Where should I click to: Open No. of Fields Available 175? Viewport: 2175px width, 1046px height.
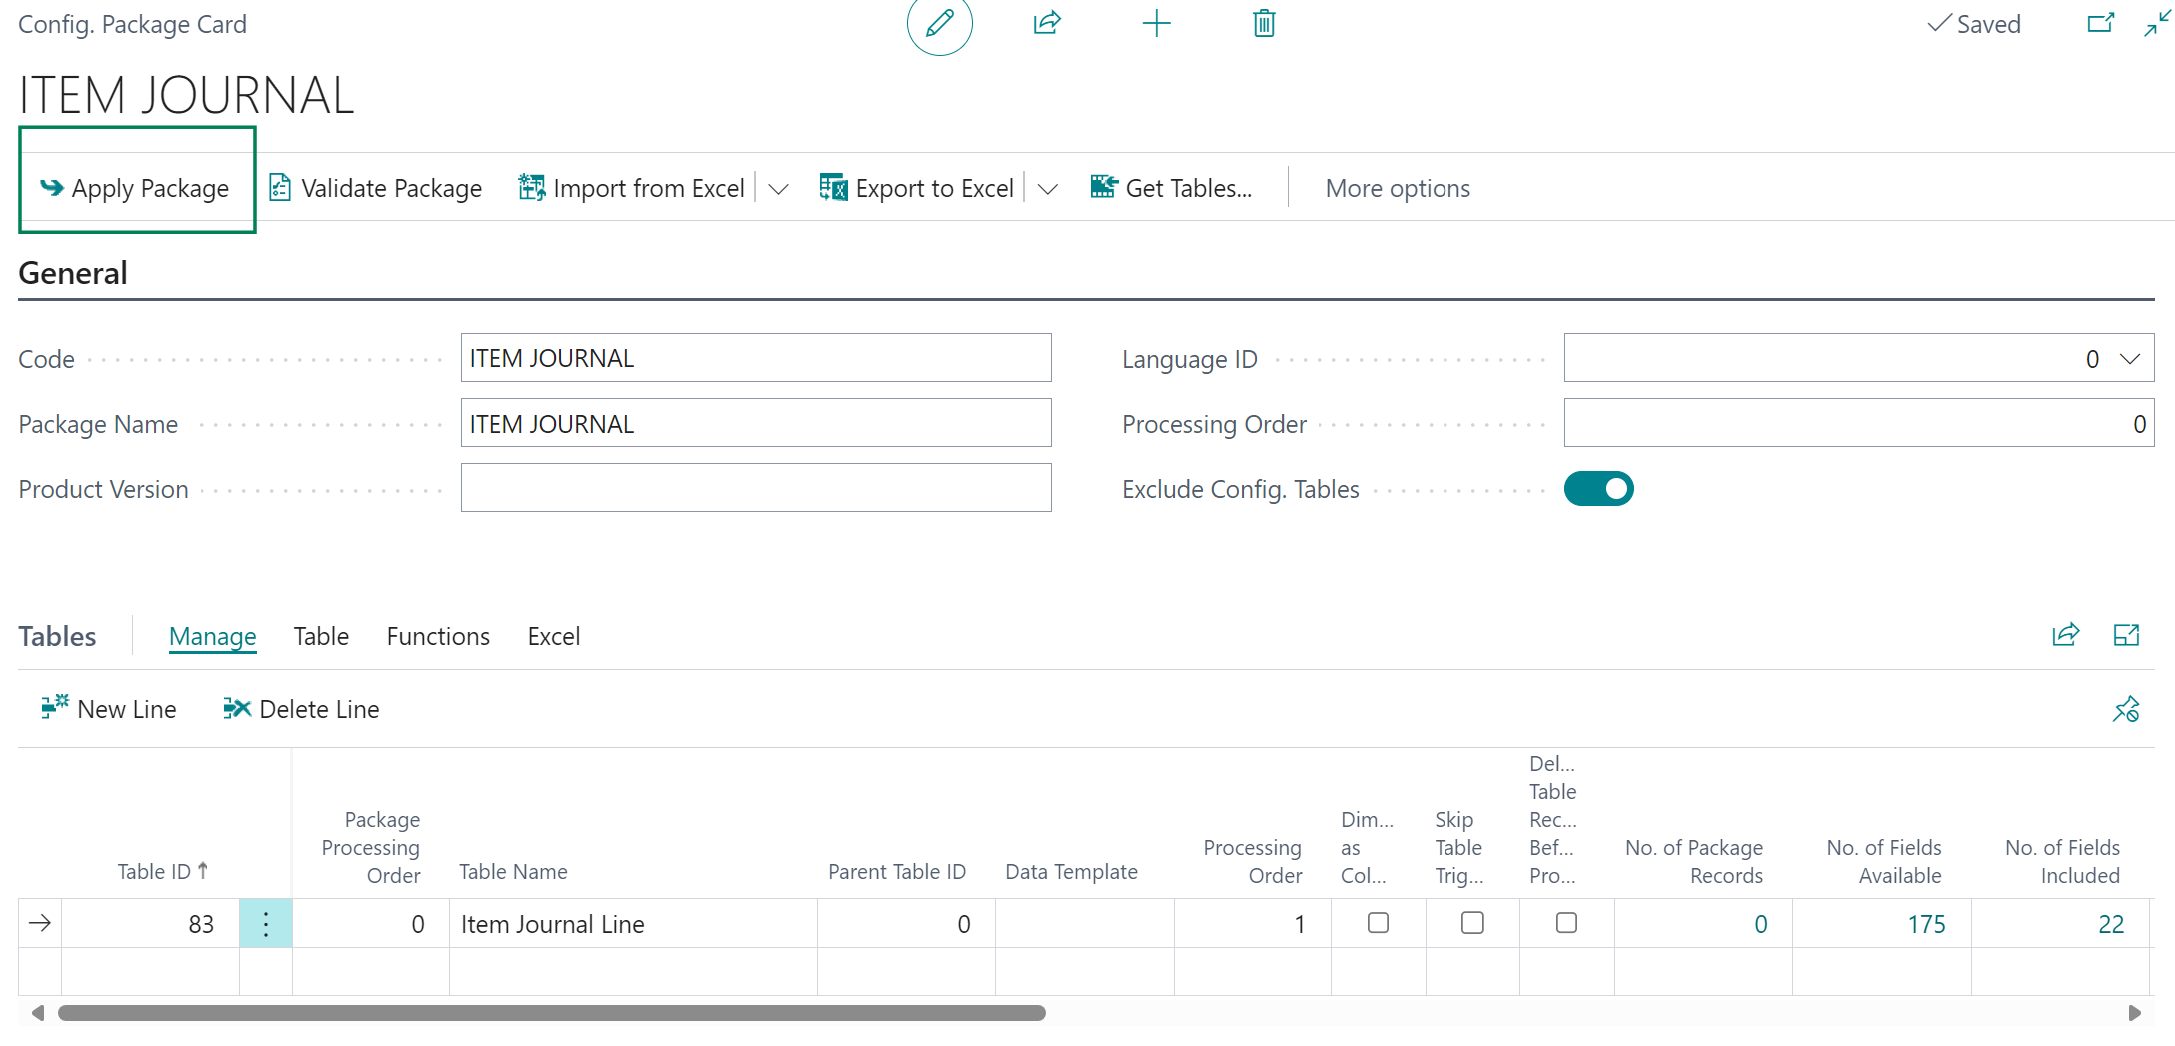[1926, 924]
